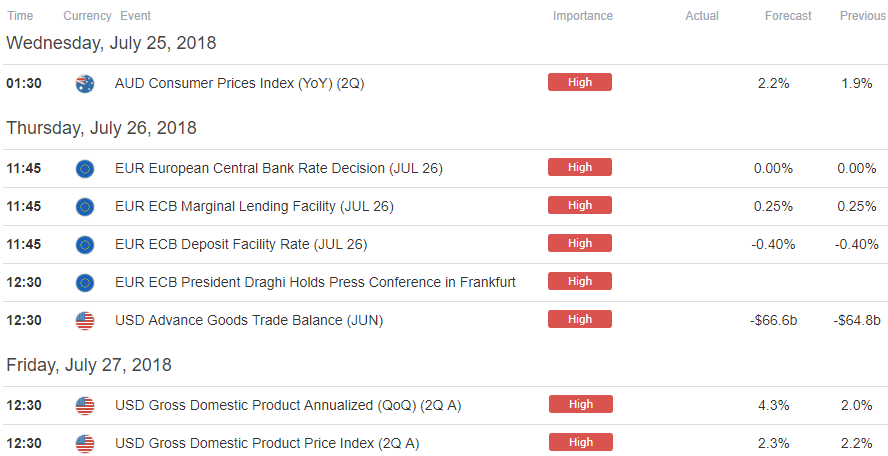Click the EU flag beside Deposit Facility Rate

[85, 245]
